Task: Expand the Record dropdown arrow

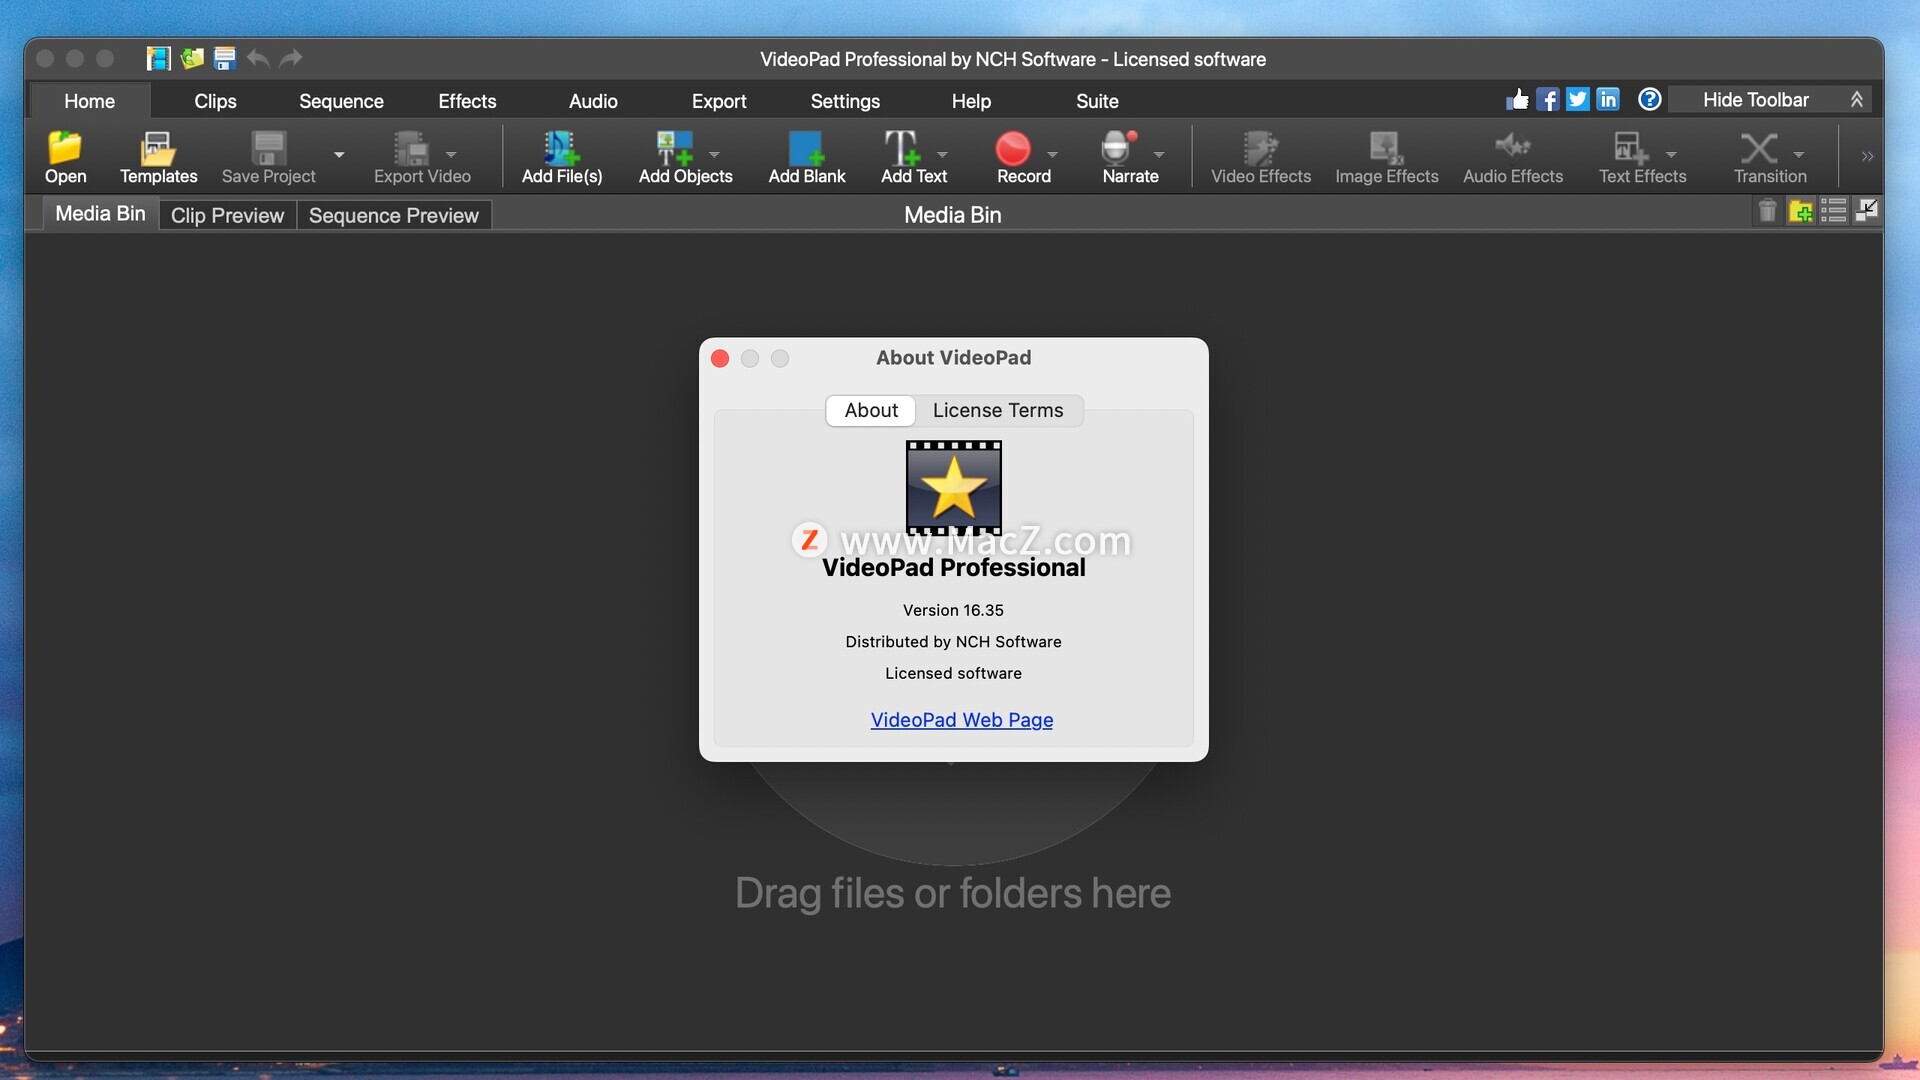Action: 1052,155
